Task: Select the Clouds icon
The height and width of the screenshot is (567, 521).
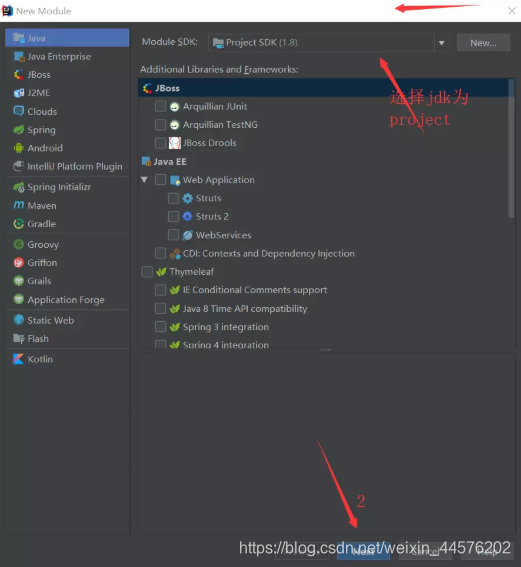Action: 18,111
